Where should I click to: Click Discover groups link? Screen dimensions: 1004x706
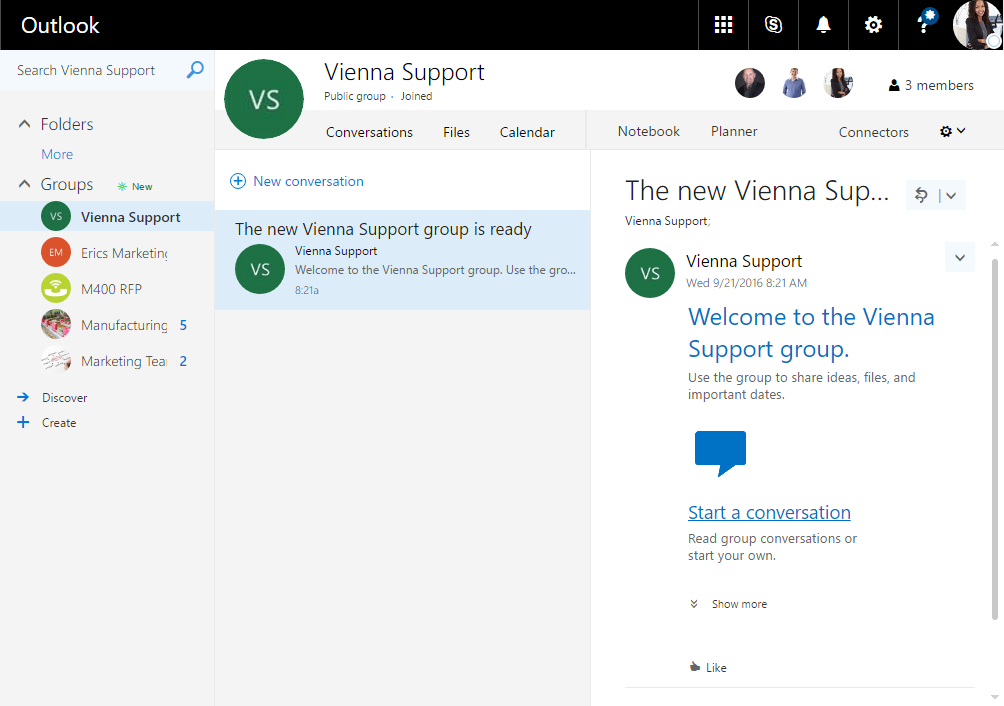tap(64, 398)
